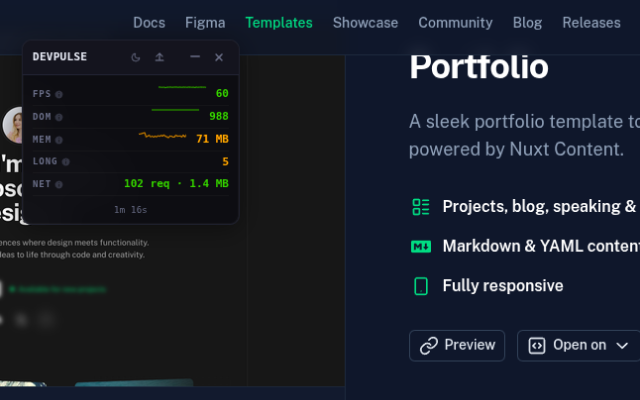
Task: Open the Figma navigation link
Action: 205,23
